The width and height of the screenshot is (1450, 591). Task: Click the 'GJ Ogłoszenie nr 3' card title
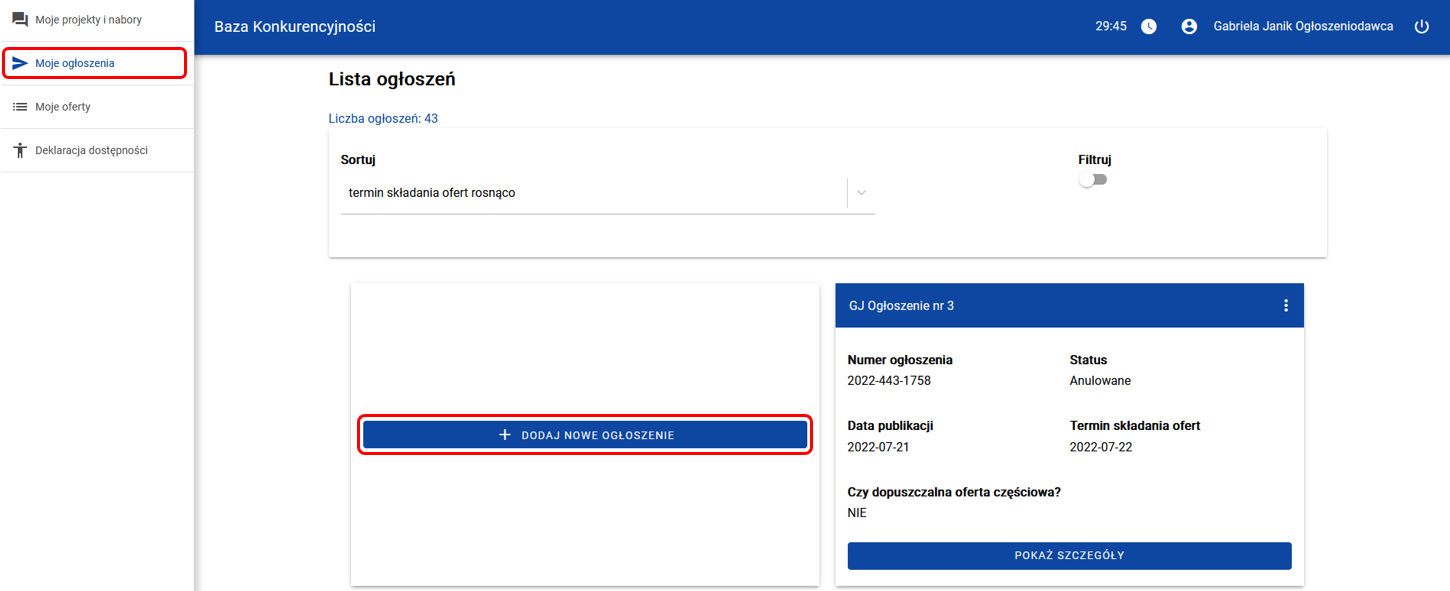pyautogui.click(x=901, y=306)
